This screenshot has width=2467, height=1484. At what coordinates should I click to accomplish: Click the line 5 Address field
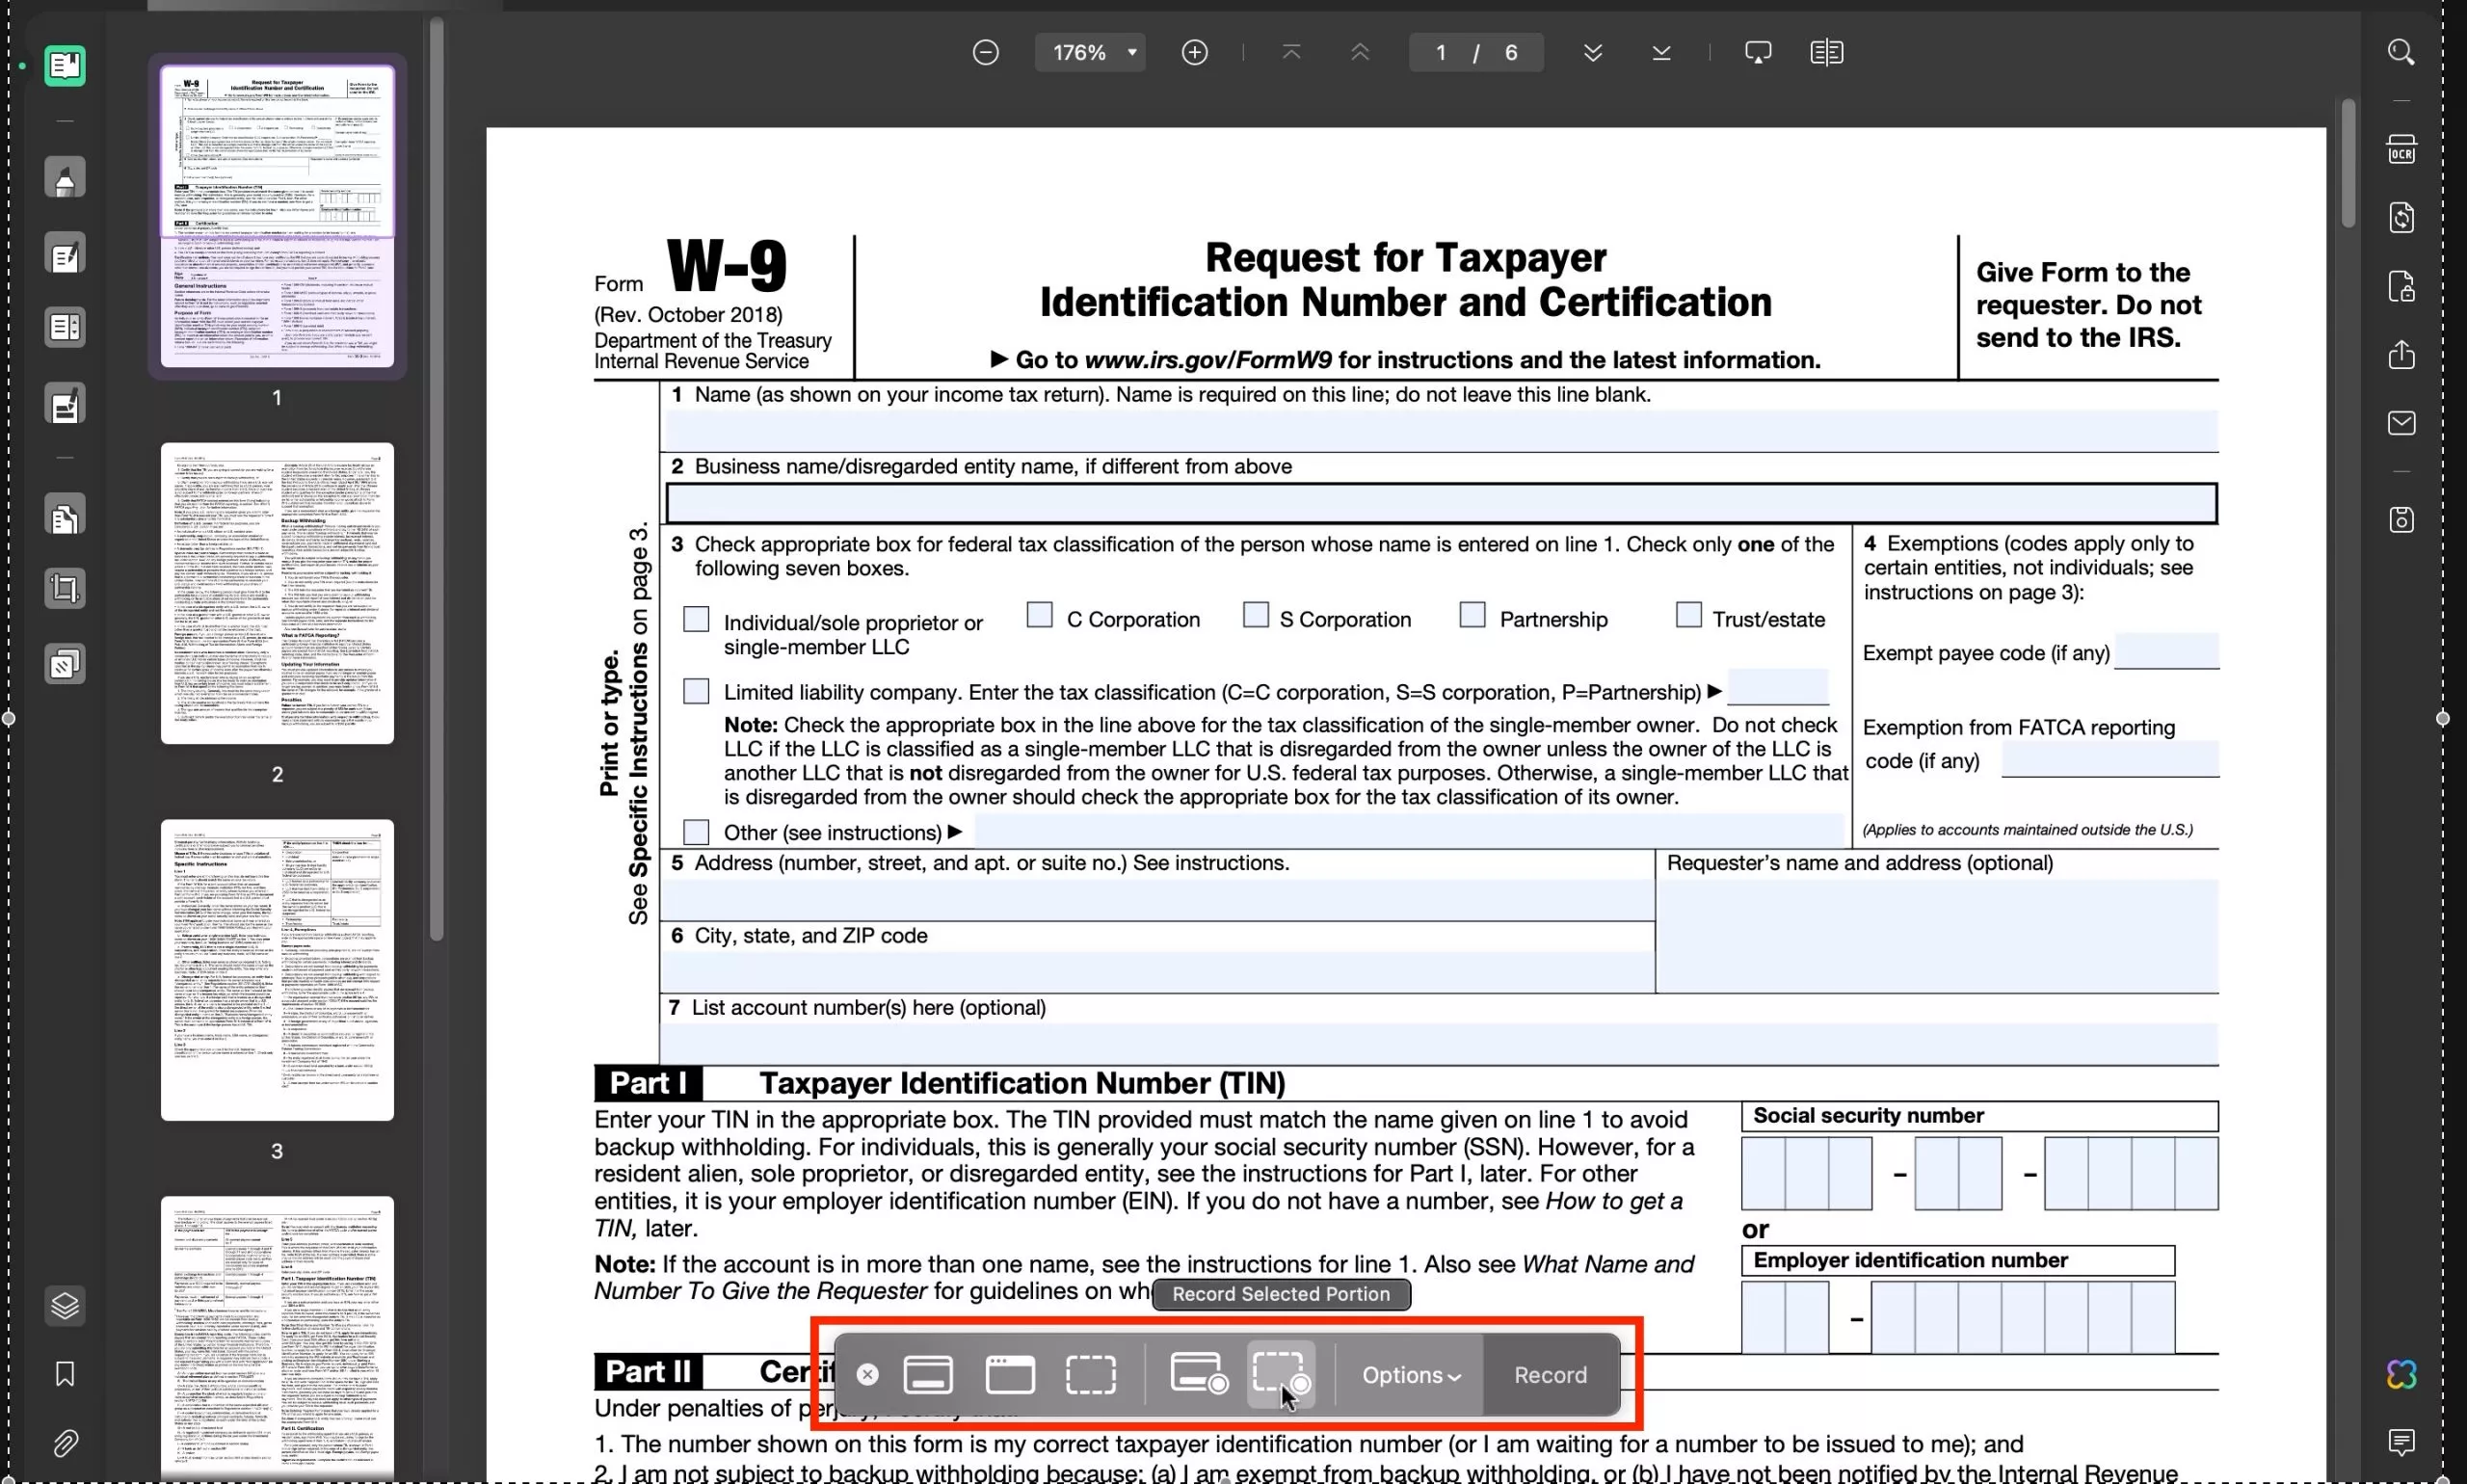tap(1160, 899)
